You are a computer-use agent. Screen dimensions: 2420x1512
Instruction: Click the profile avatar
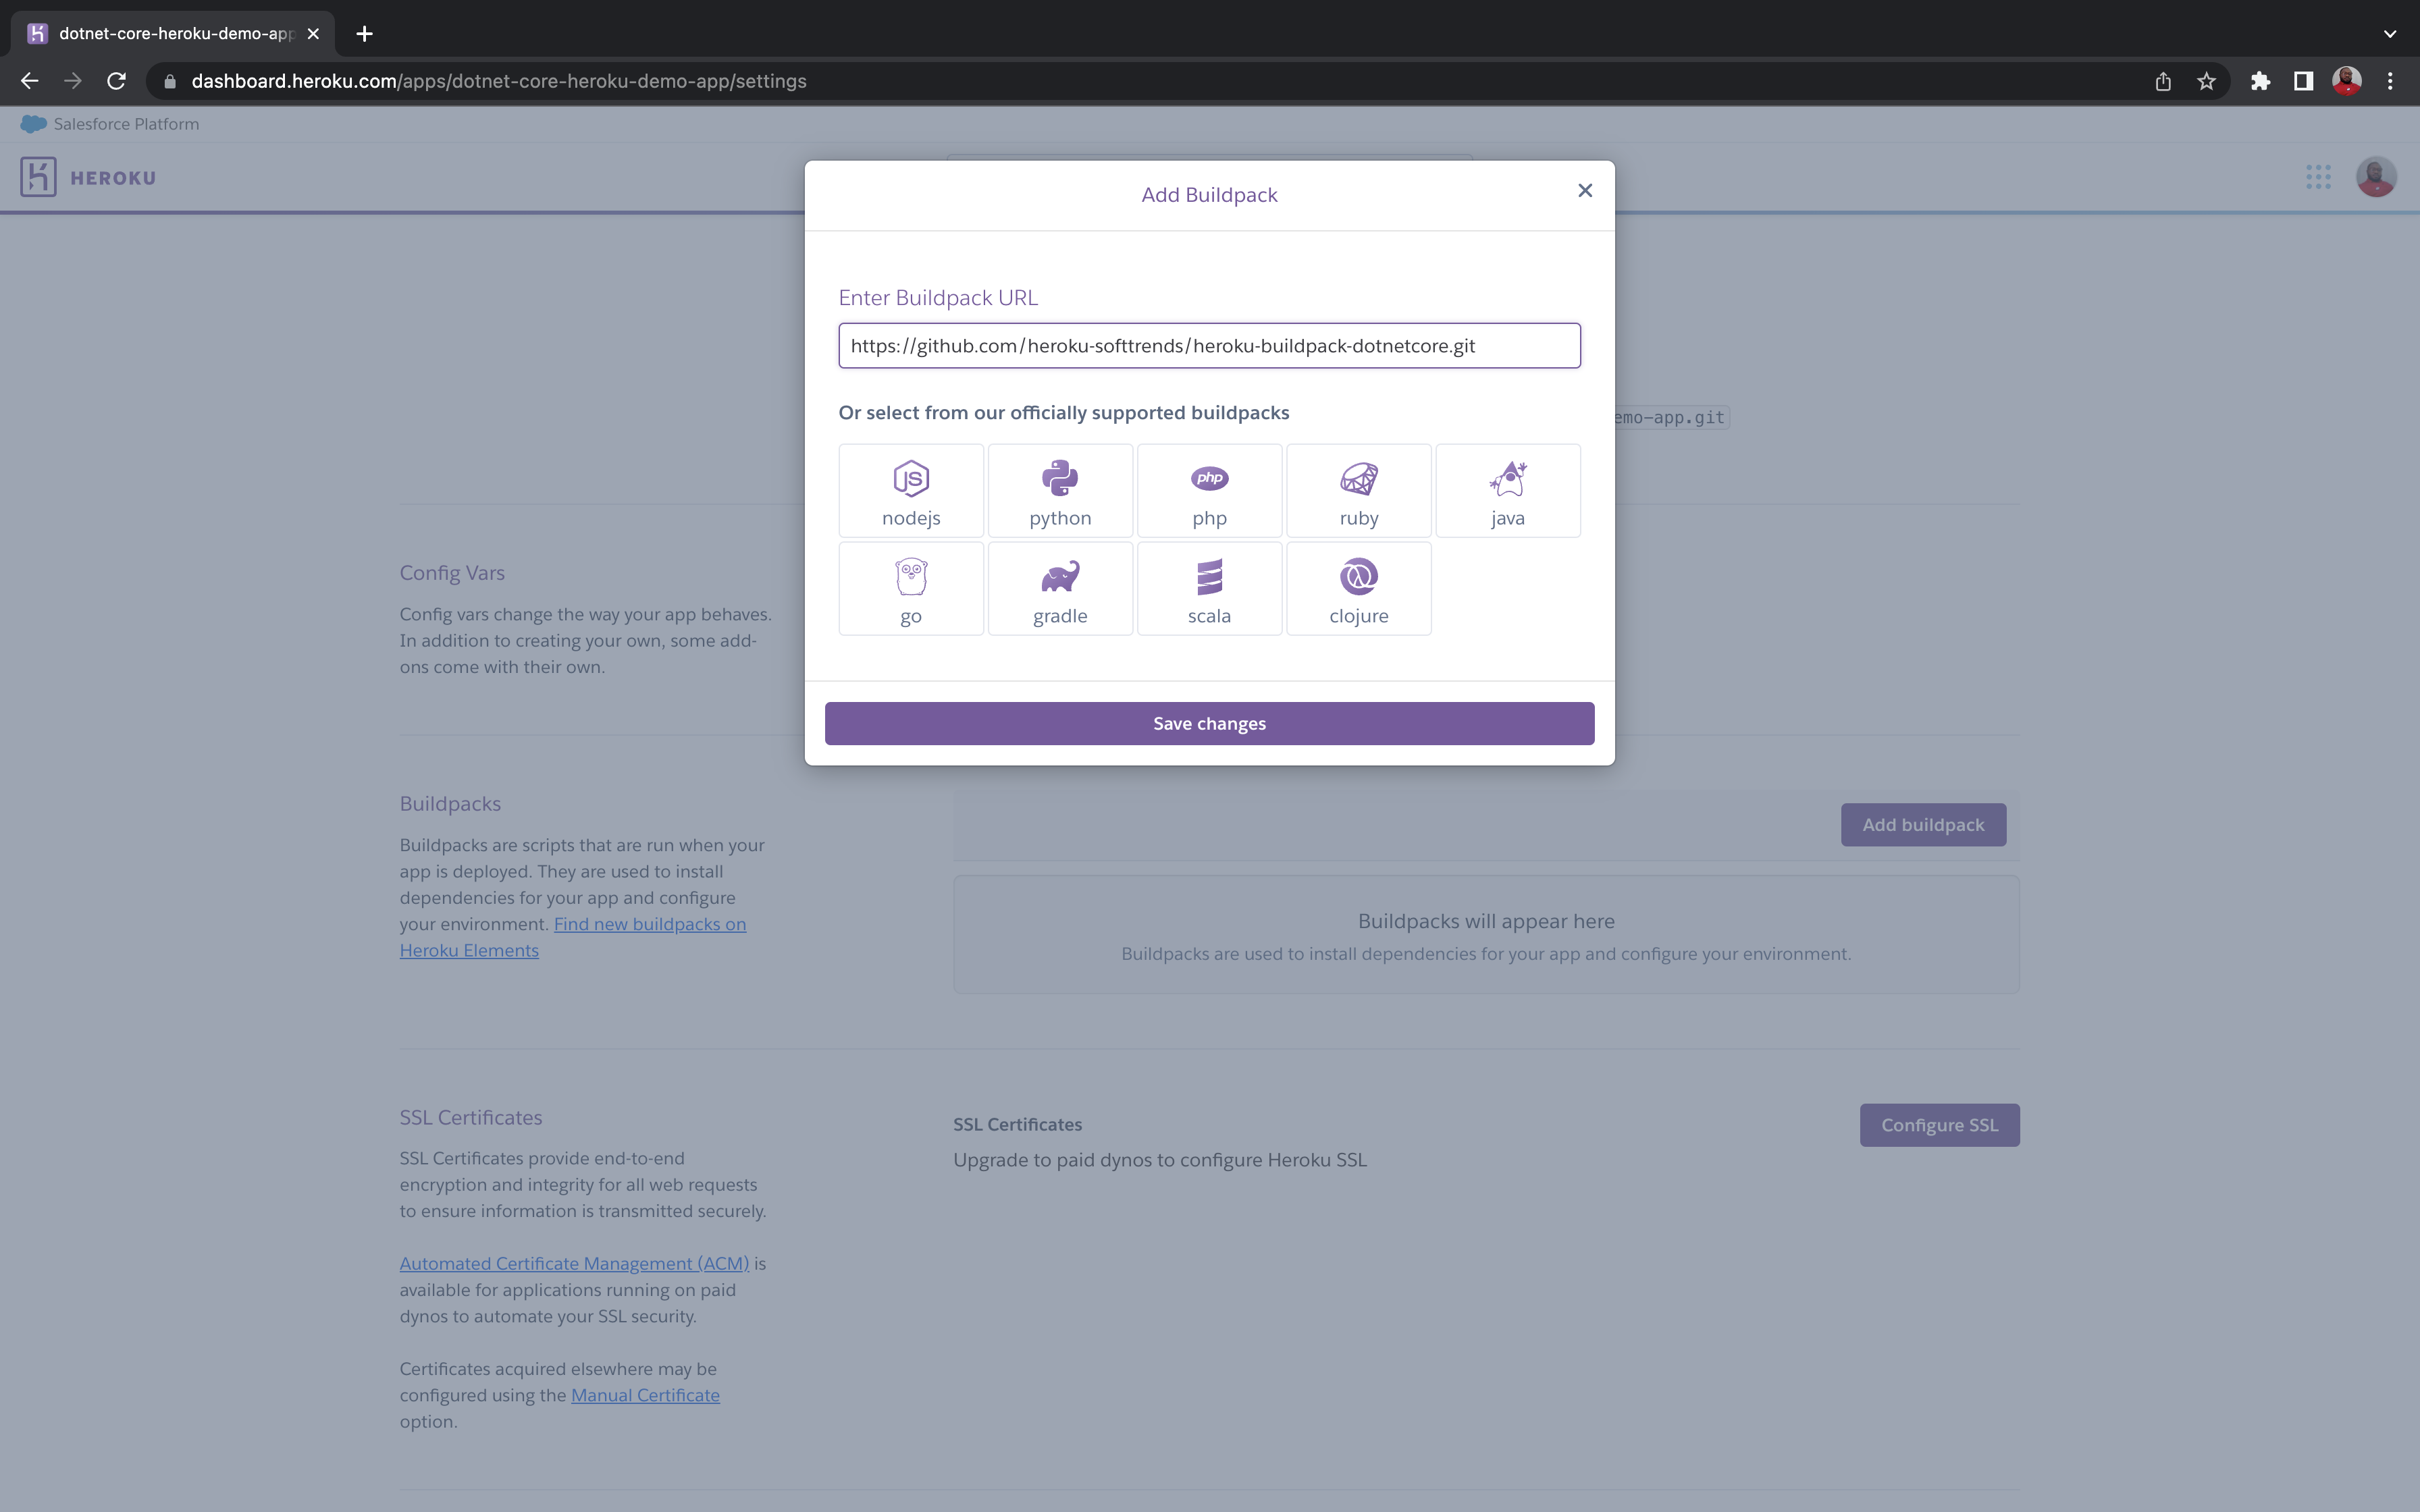tap(2376, 176)
